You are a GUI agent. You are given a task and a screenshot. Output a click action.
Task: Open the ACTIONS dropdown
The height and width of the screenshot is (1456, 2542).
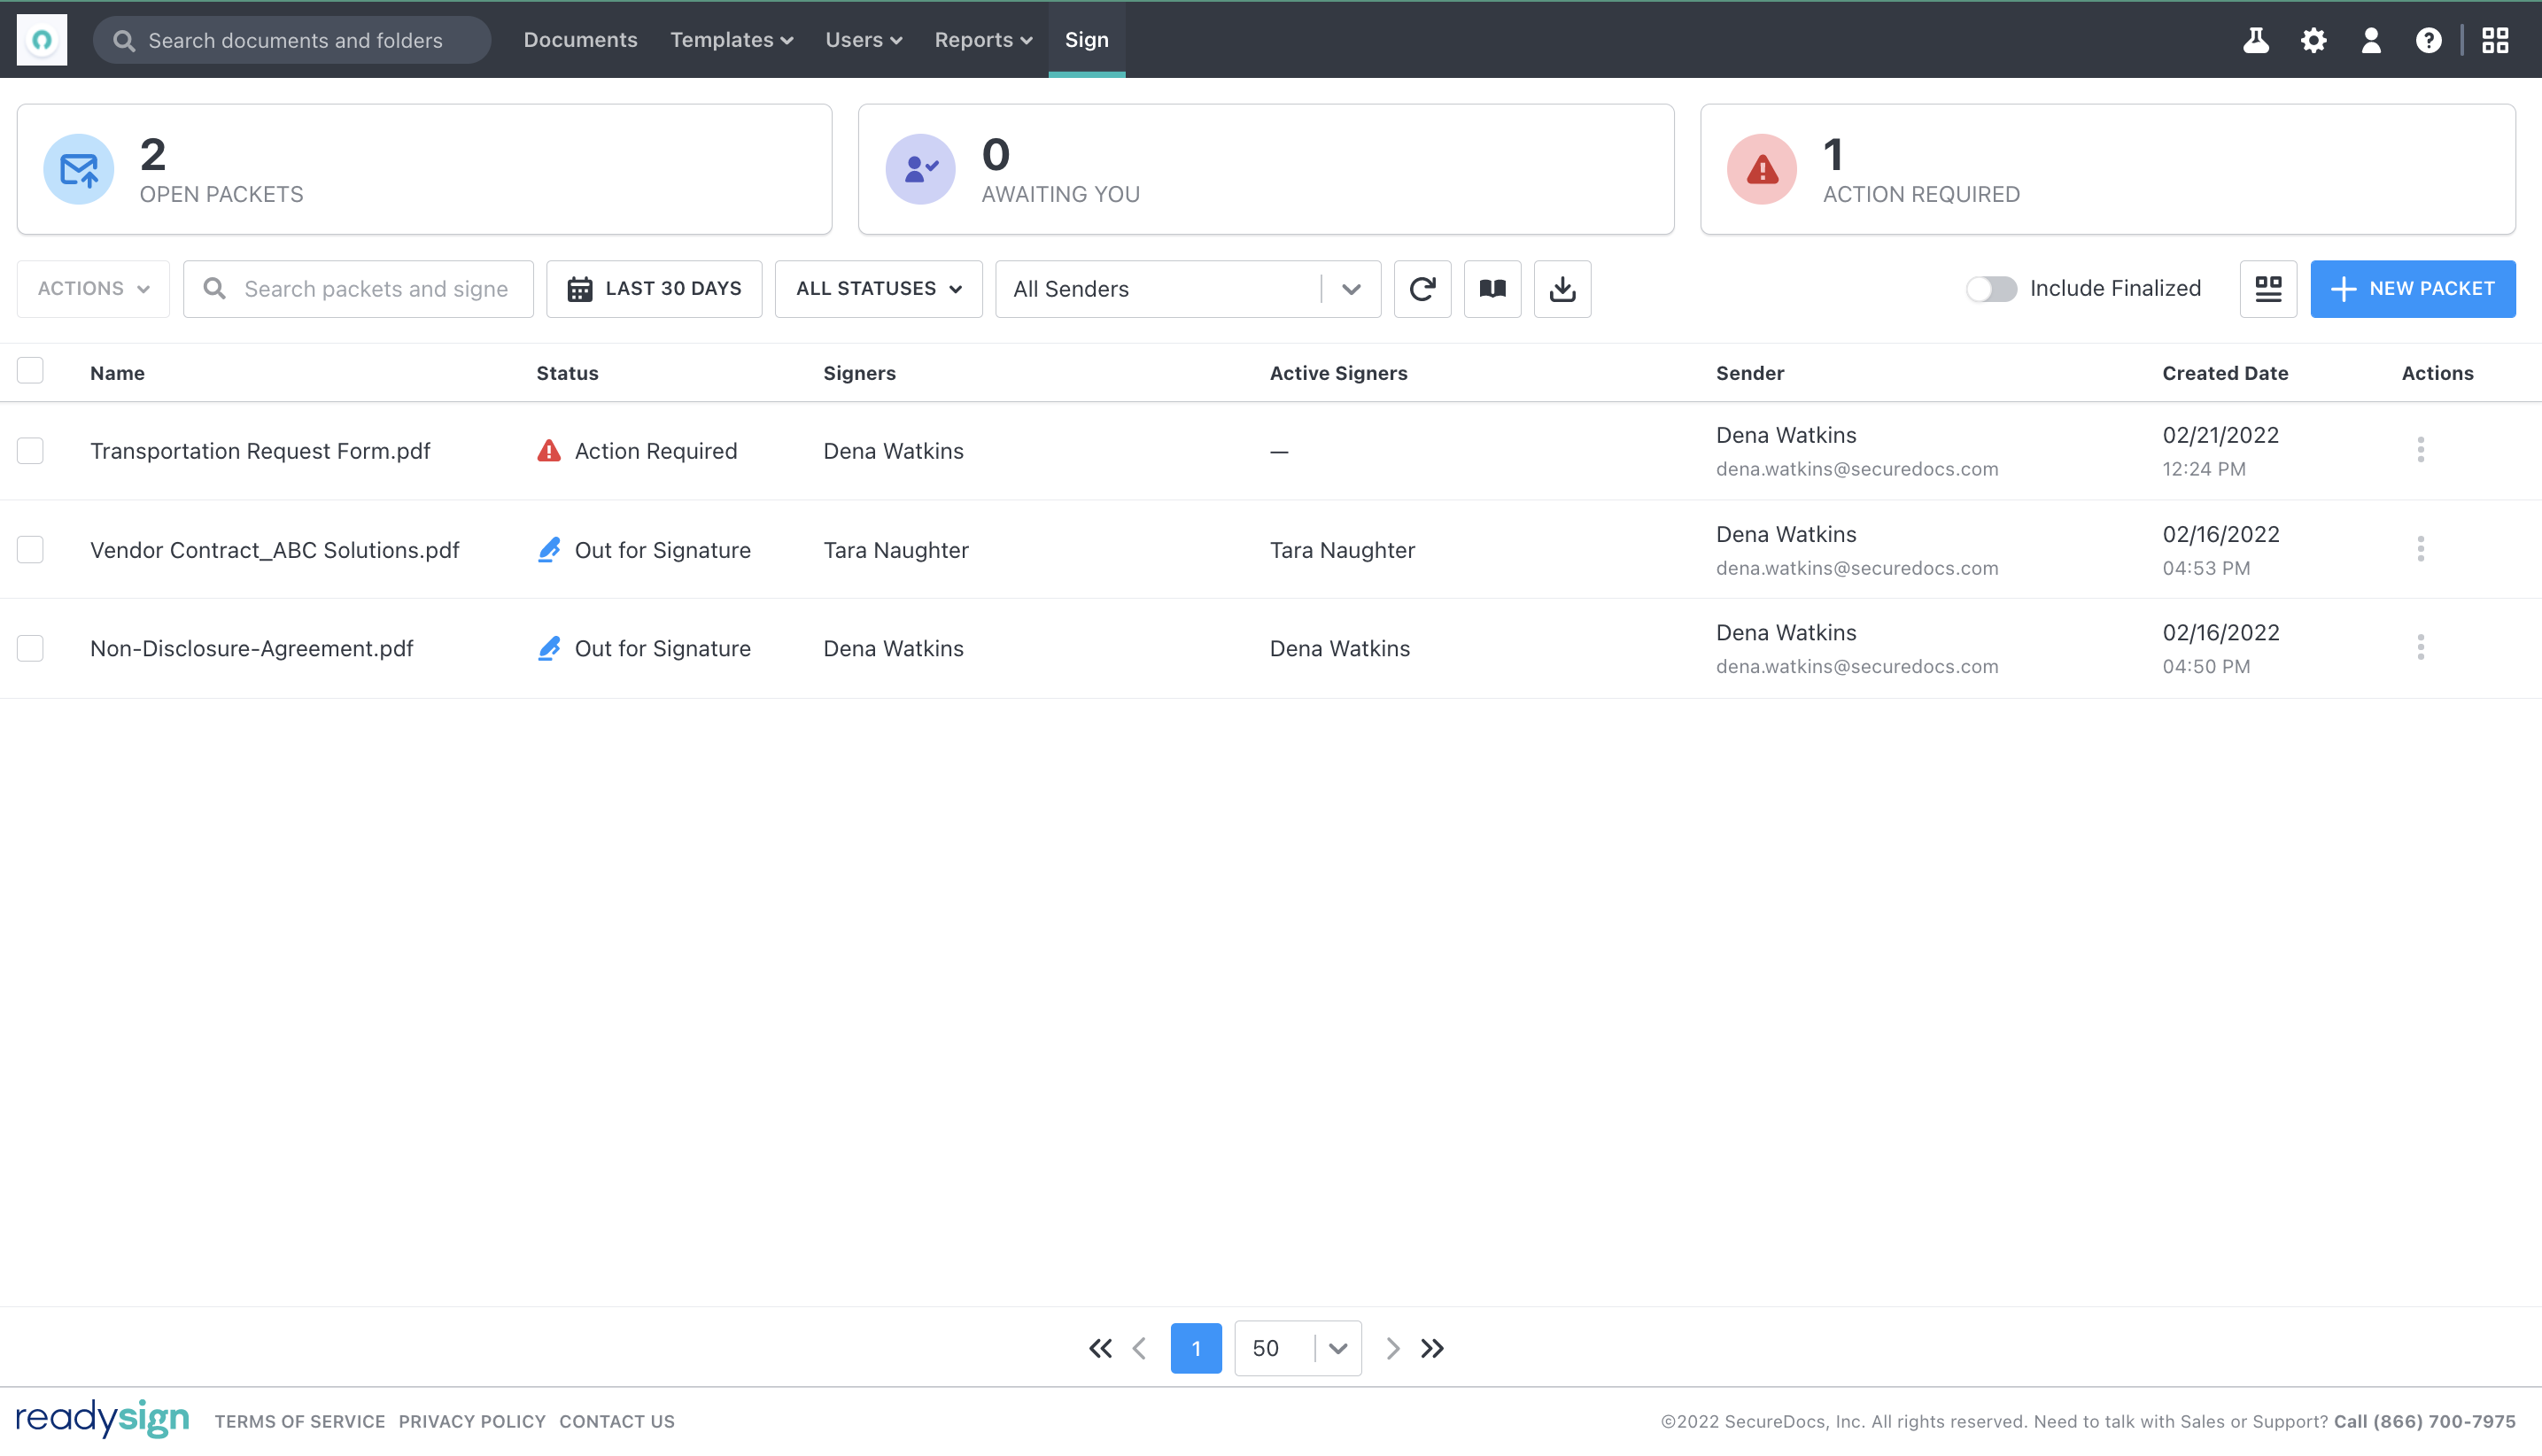tap(92, 288)
